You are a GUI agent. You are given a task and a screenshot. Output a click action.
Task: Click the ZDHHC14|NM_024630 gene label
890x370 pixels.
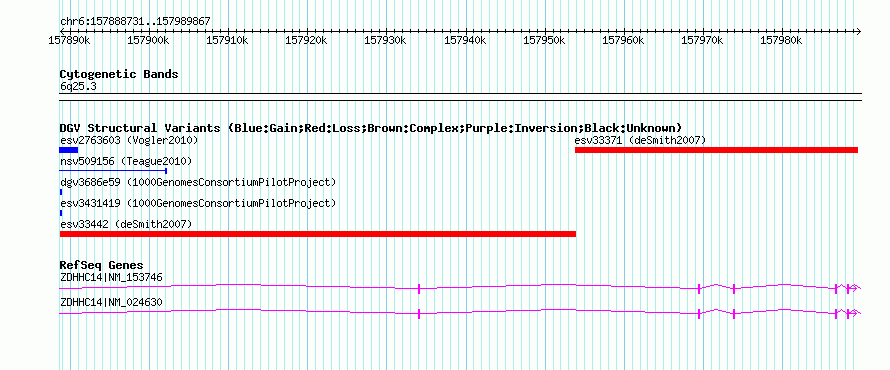[x=111, y=302]
